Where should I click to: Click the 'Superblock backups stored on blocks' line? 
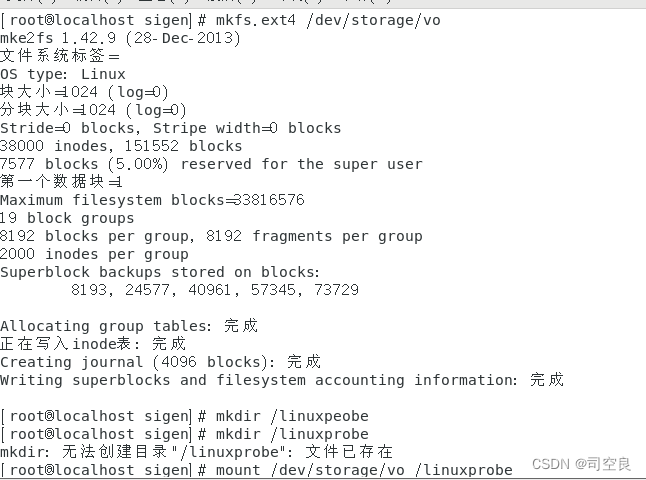pos(160,272)
